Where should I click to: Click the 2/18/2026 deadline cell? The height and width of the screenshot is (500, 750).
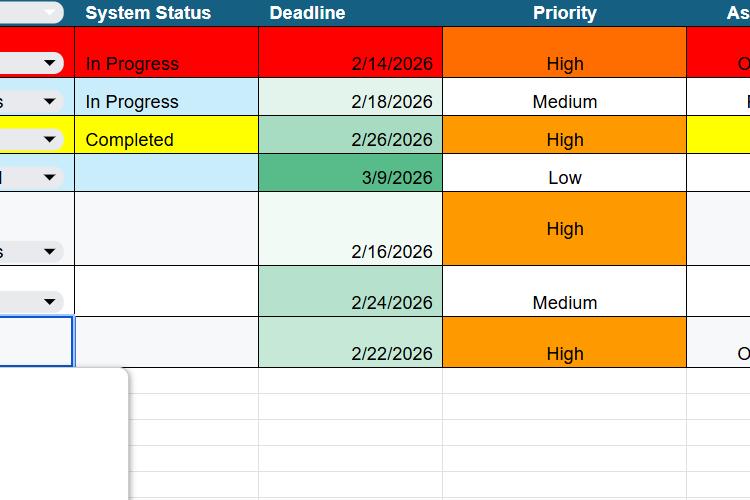[351, 97]
